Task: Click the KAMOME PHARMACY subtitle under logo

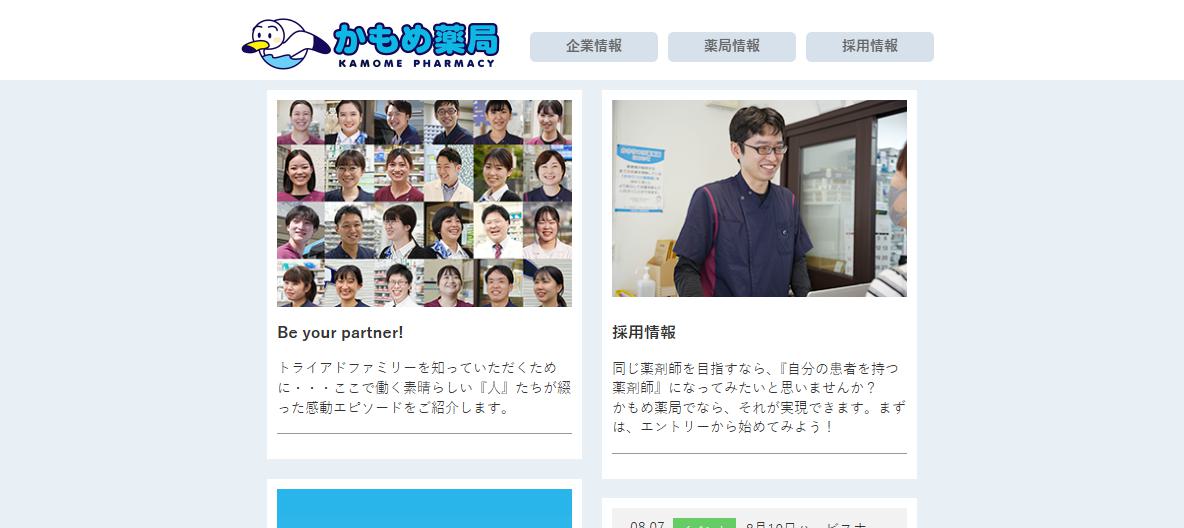Action: point(417,63)
